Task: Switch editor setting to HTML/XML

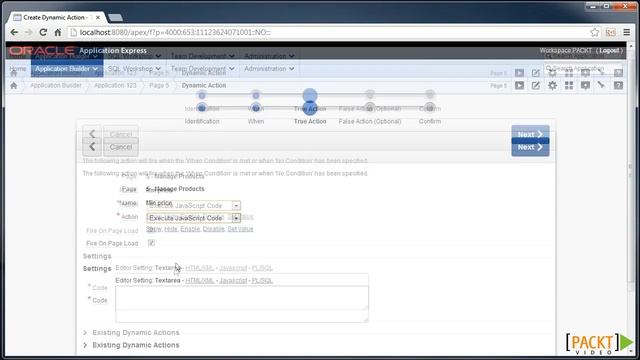Action: [x=200, y=280]
